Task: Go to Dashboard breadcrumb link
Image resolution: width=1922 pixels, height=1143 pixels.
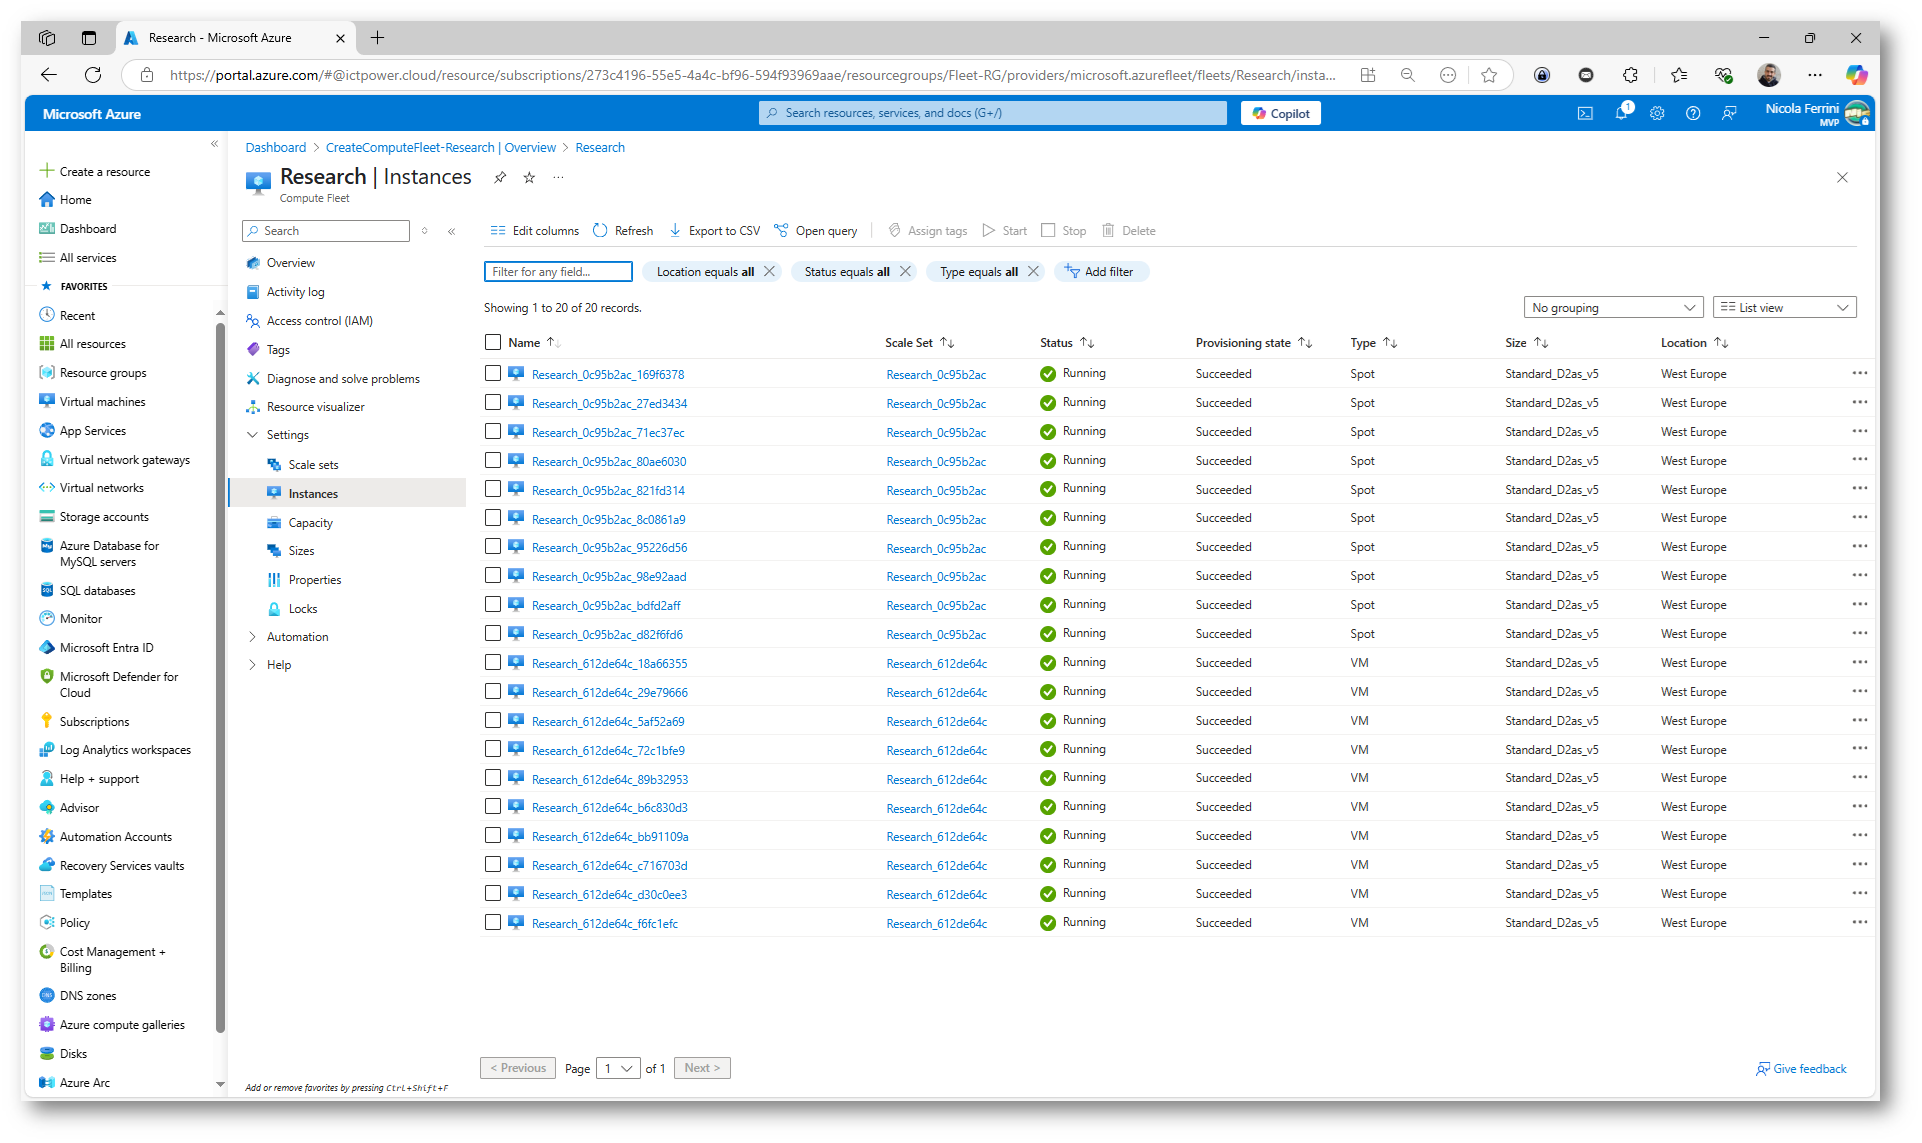Action: (x=276, y=148)
